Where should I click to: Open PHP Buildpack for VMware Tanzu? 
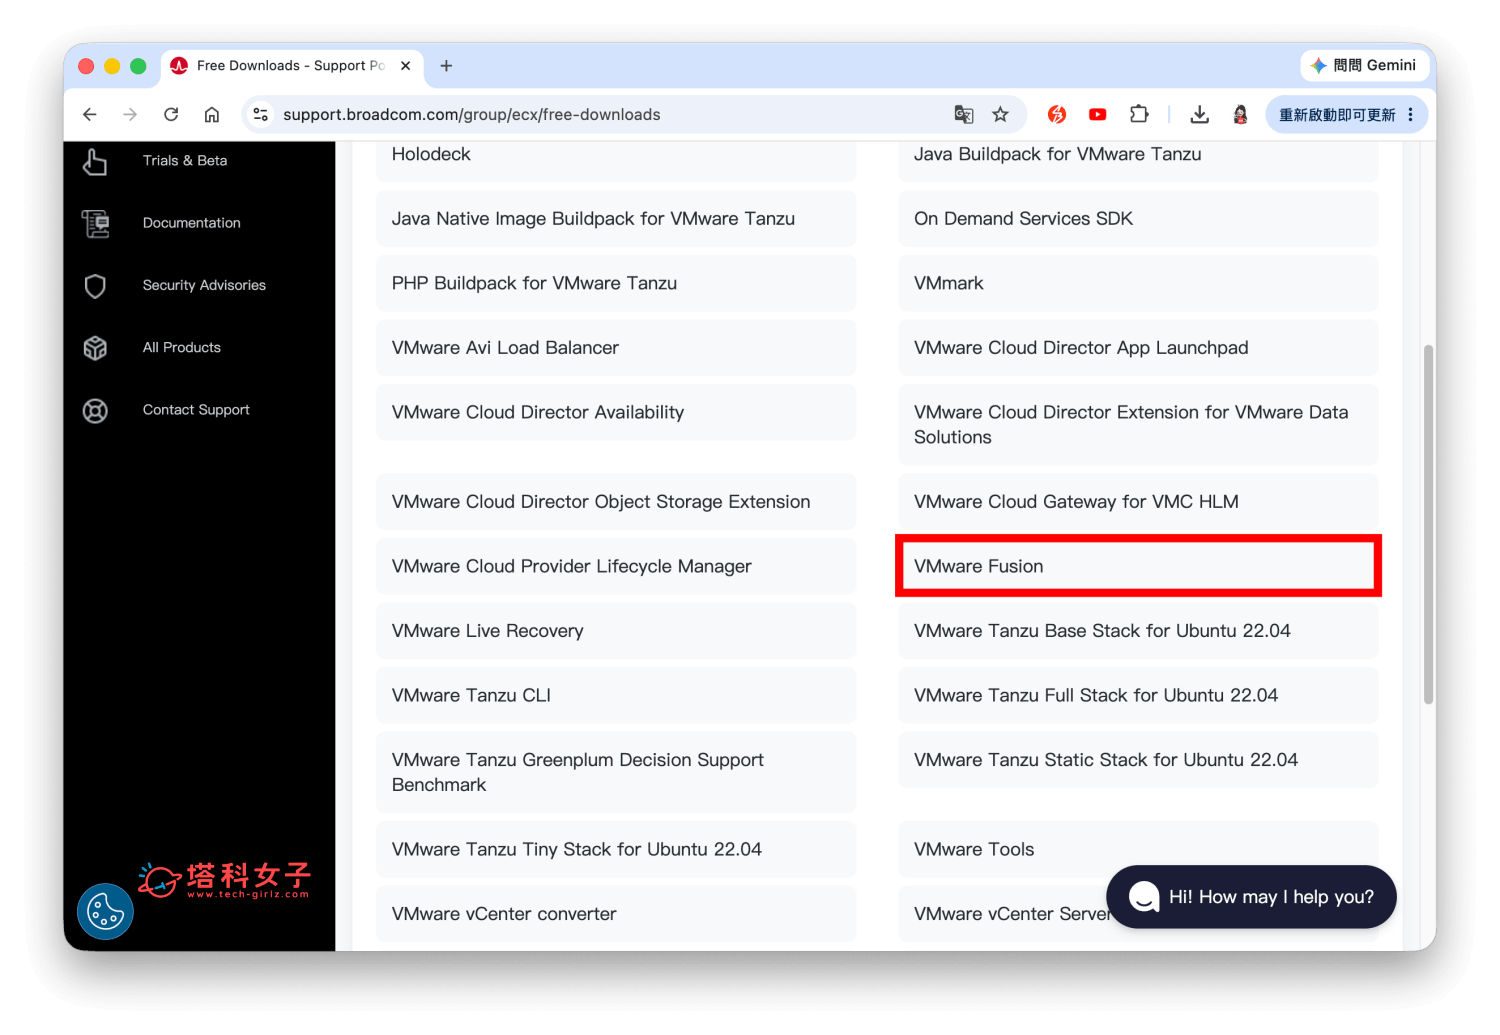[x=616, y=283]
